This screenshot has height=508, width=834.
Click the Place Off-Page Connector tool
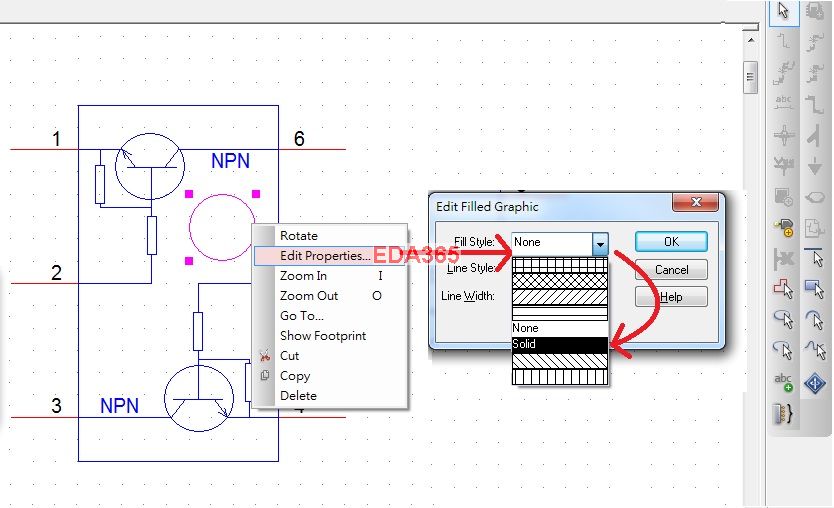pos(814,198)
